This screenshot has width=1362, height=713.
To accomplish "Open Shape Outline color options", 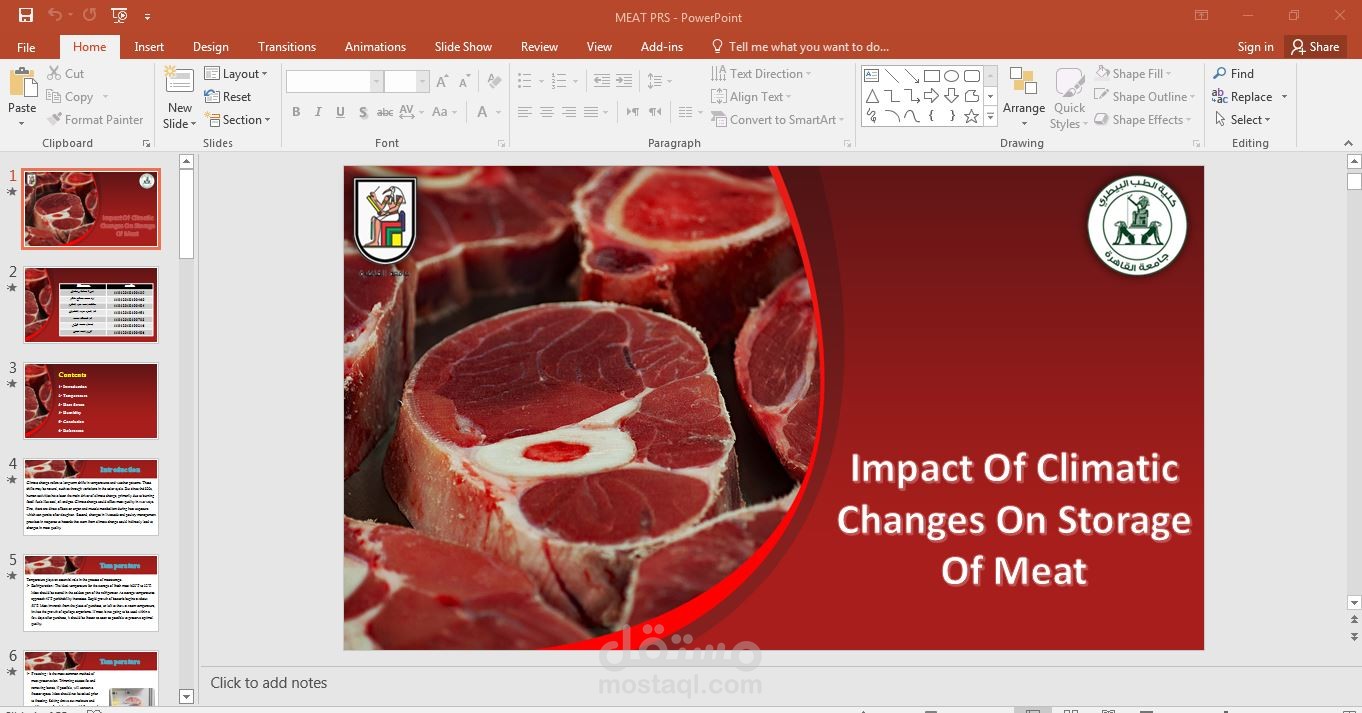I will (1145, 97).
